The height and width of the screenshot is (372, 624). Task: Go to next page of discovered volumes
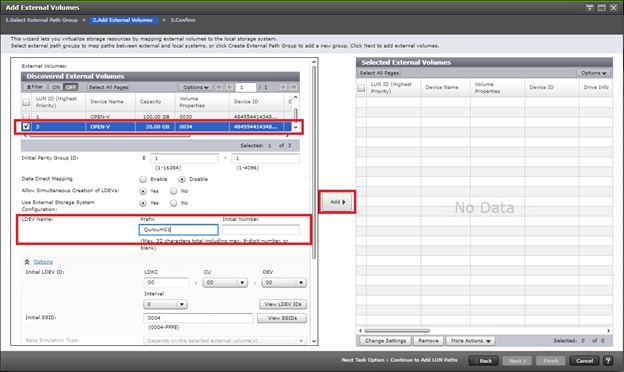(x=283, y=87)
